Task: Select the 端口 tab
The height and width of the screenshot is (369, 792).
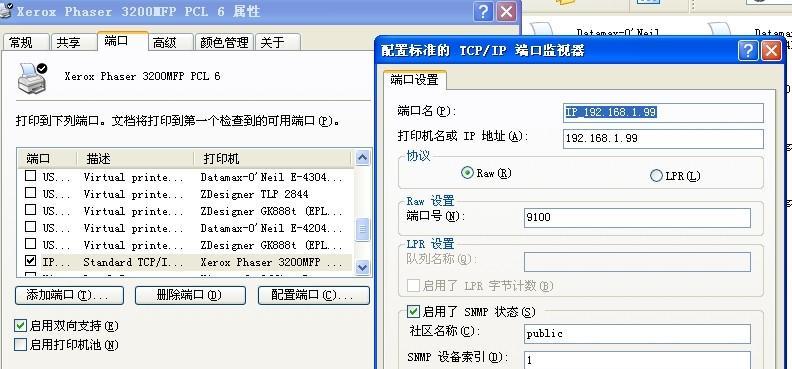Action: pos(123,41)
